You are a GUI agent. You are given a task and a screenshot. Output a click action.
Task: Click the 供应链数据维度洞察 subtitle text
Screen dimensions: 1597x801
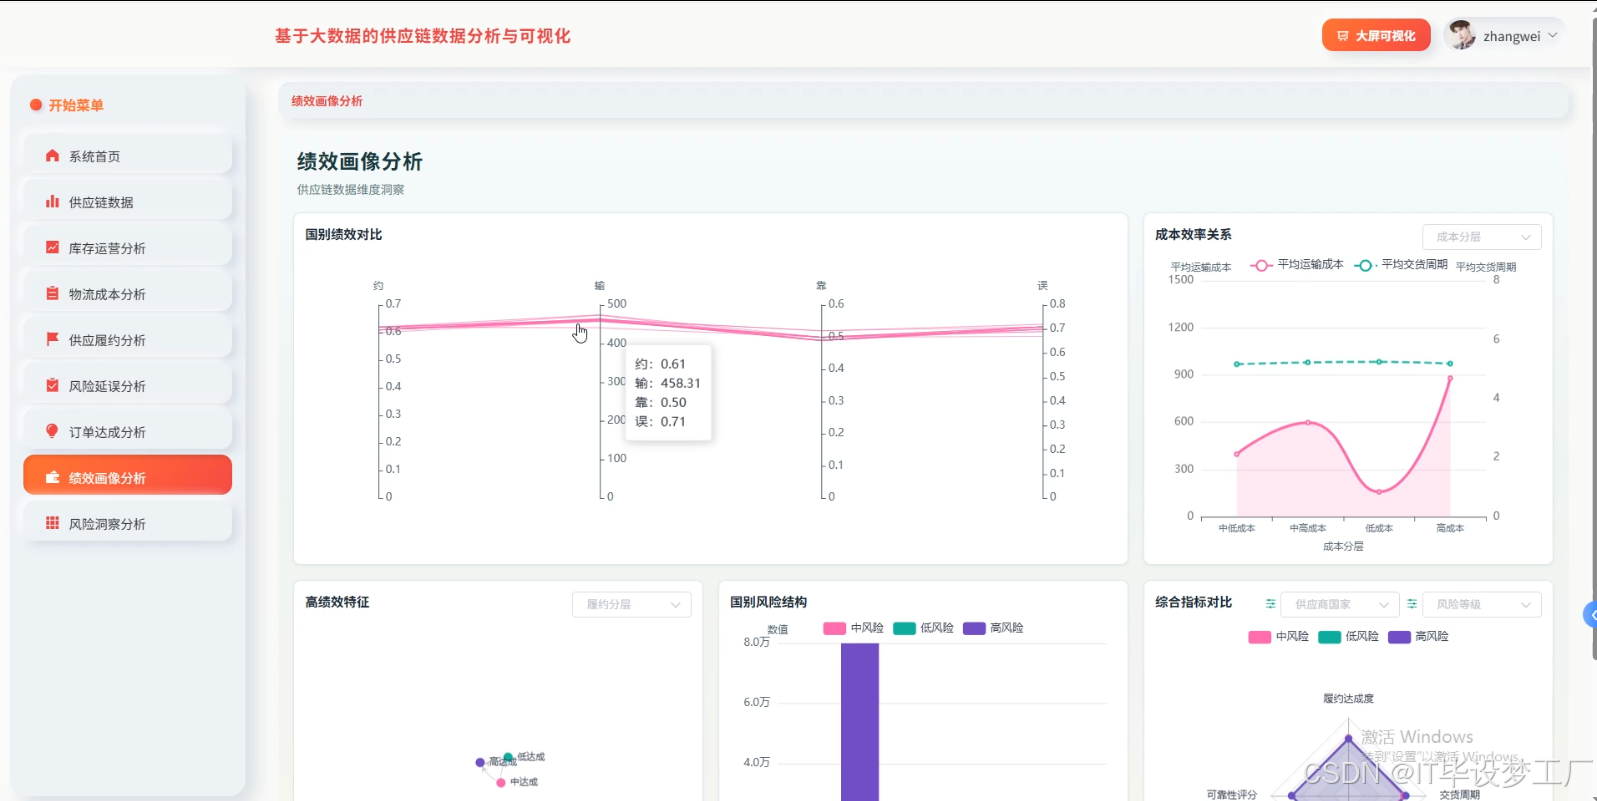coord(351,190)
